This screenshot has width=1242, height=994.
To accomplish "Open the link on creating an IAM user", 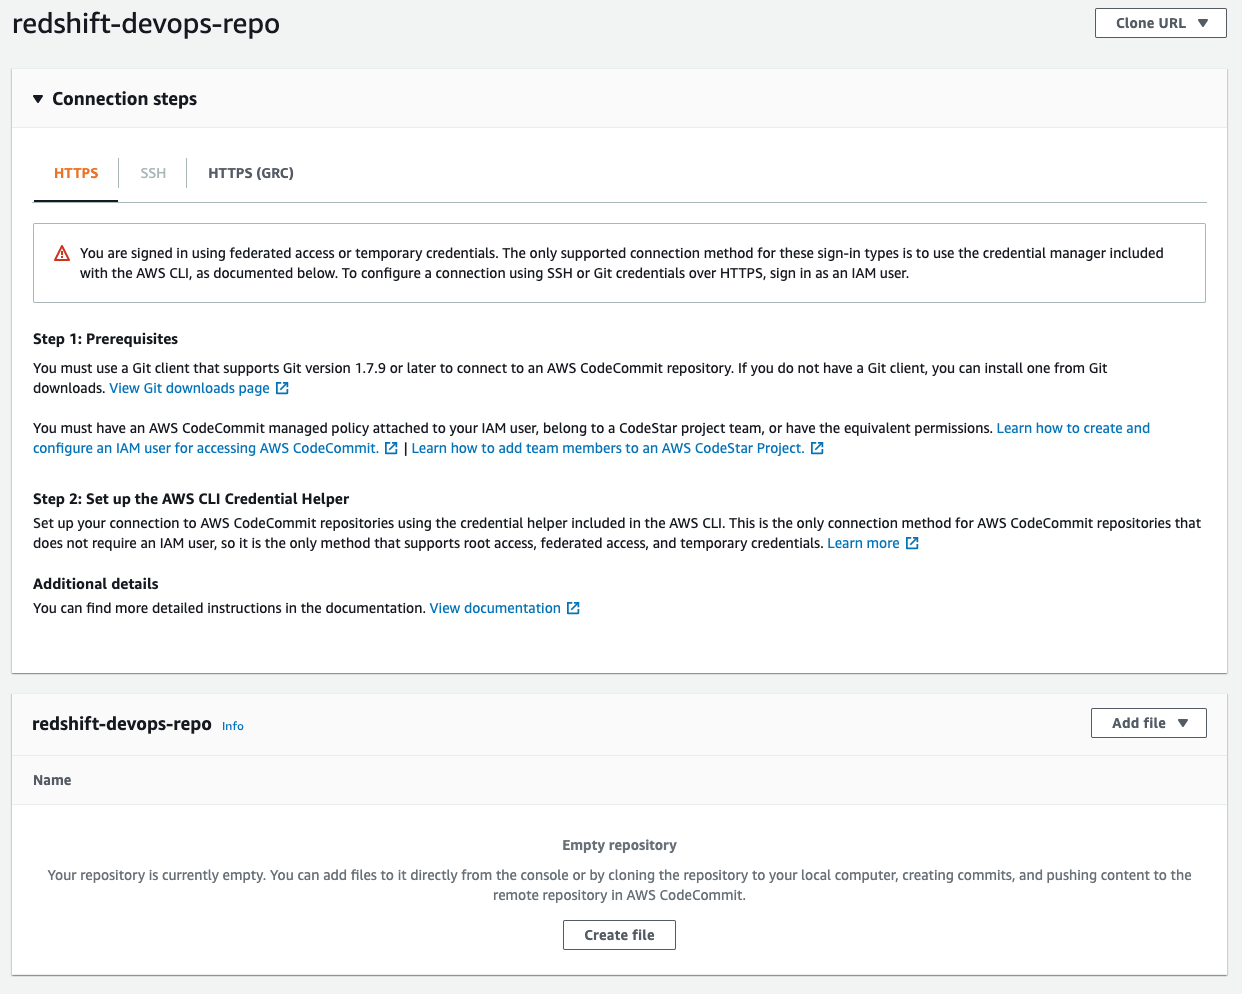I will coord(591,438).
